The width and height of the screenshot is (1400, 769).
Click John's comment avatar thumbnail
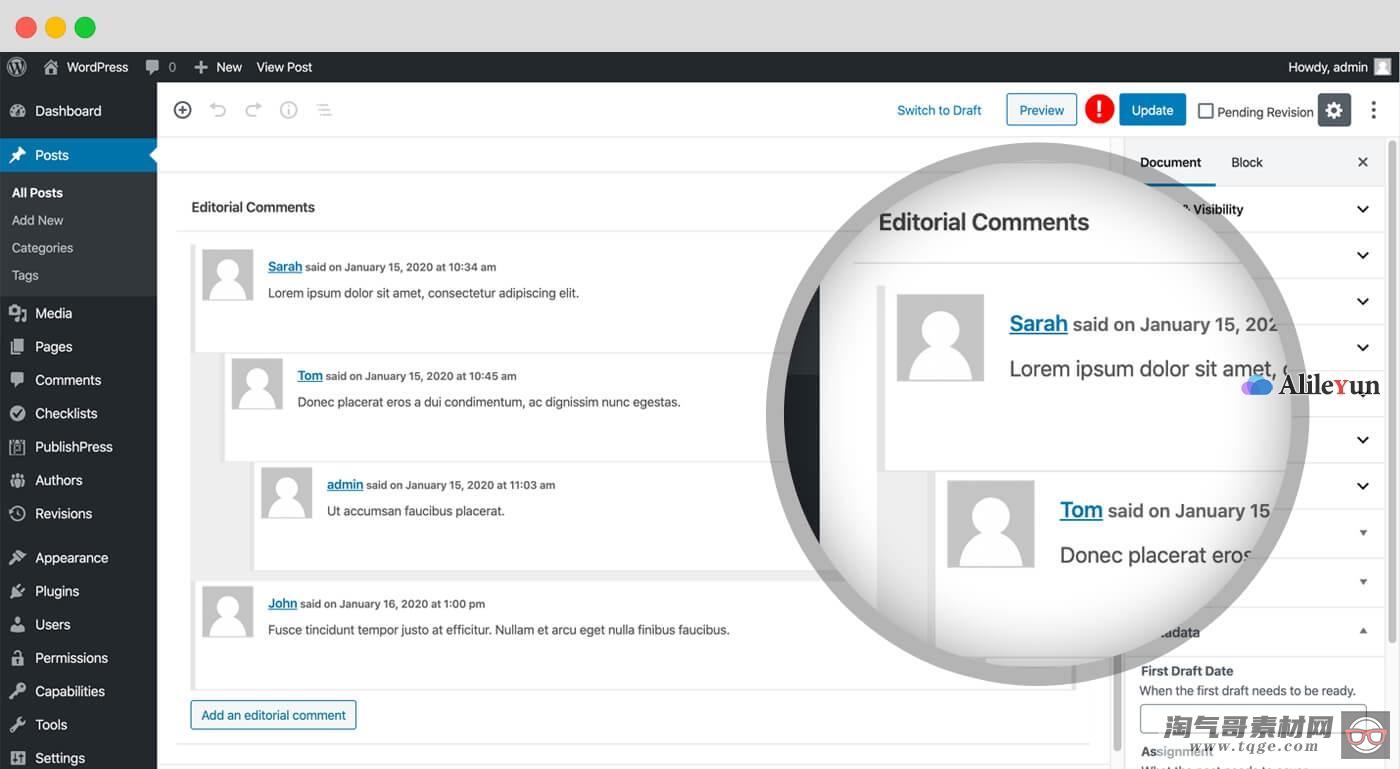point(228,612)
